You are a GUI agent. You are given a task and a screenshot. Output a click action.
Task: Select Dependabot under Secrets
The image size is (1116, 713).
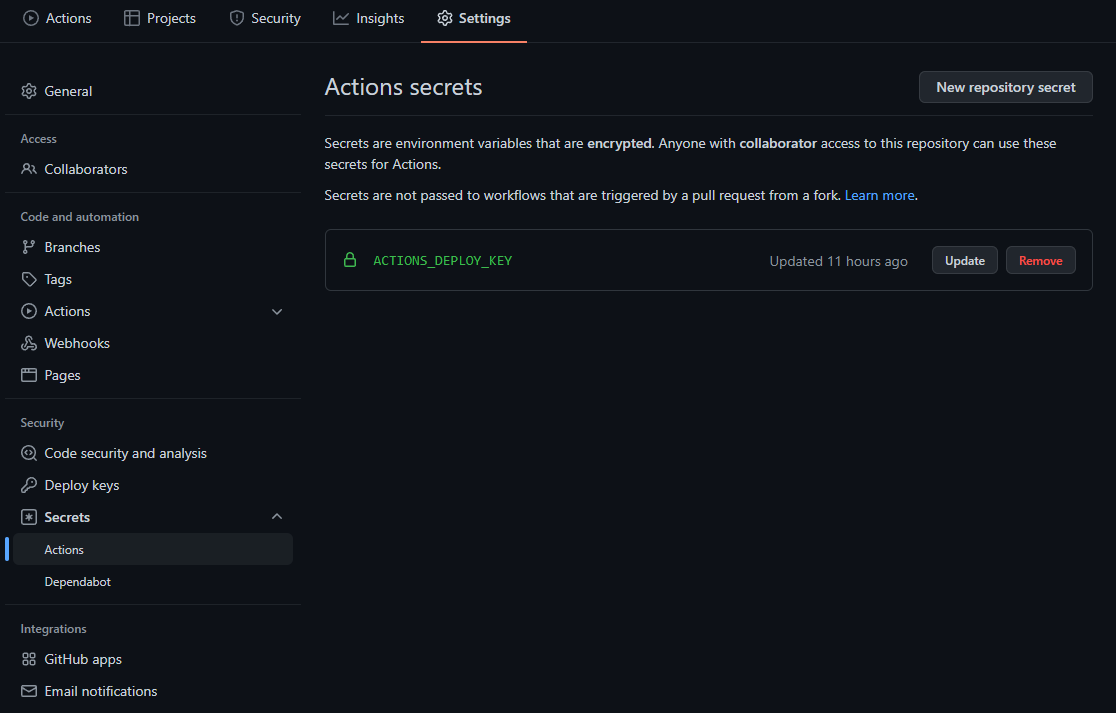tap(78, 581)
